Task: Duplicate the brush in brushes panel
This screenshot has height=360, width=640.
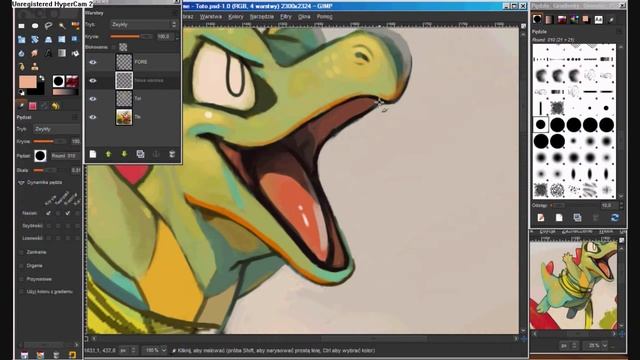Action: point(577,218)
